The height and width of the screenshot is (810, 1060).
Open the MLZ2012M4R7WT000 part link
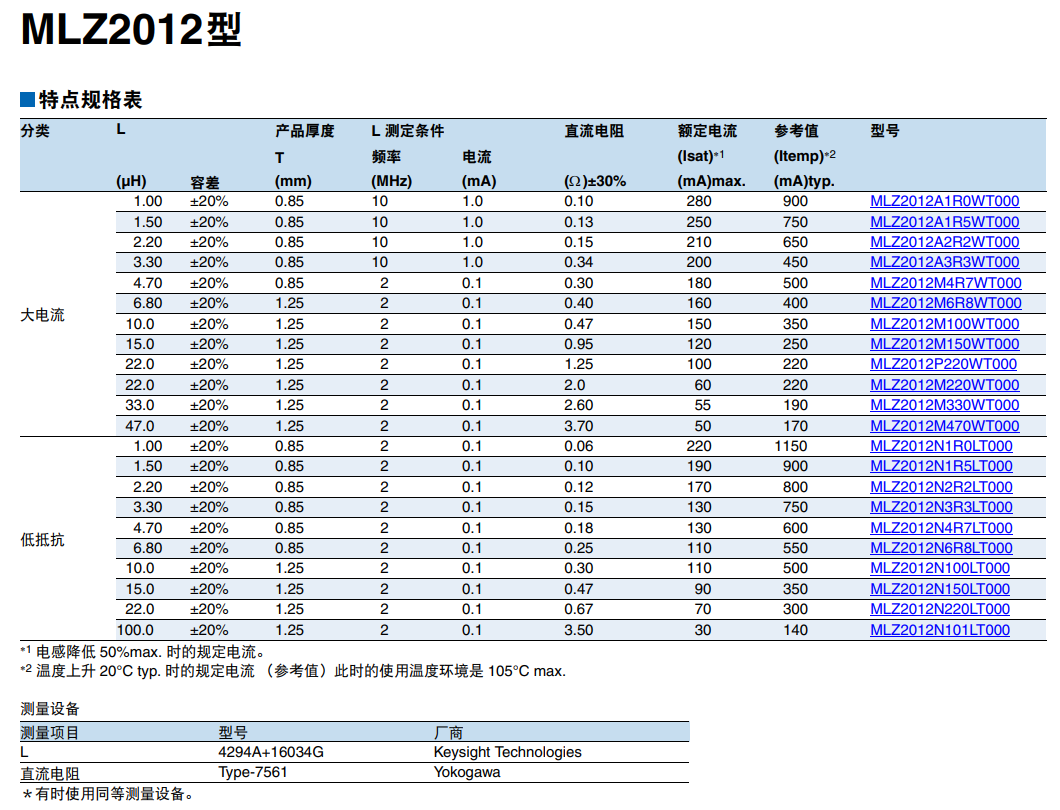pyautogui.click(x=946, y=283)
